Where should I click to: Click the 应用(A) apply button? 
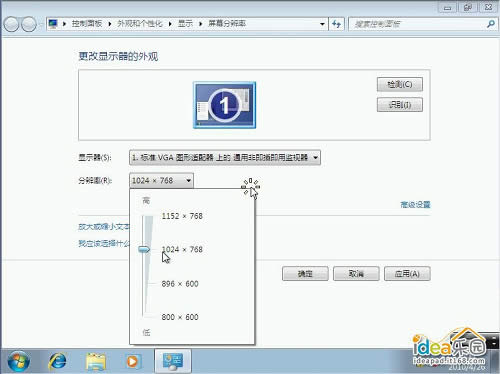(x=407, y=274)
